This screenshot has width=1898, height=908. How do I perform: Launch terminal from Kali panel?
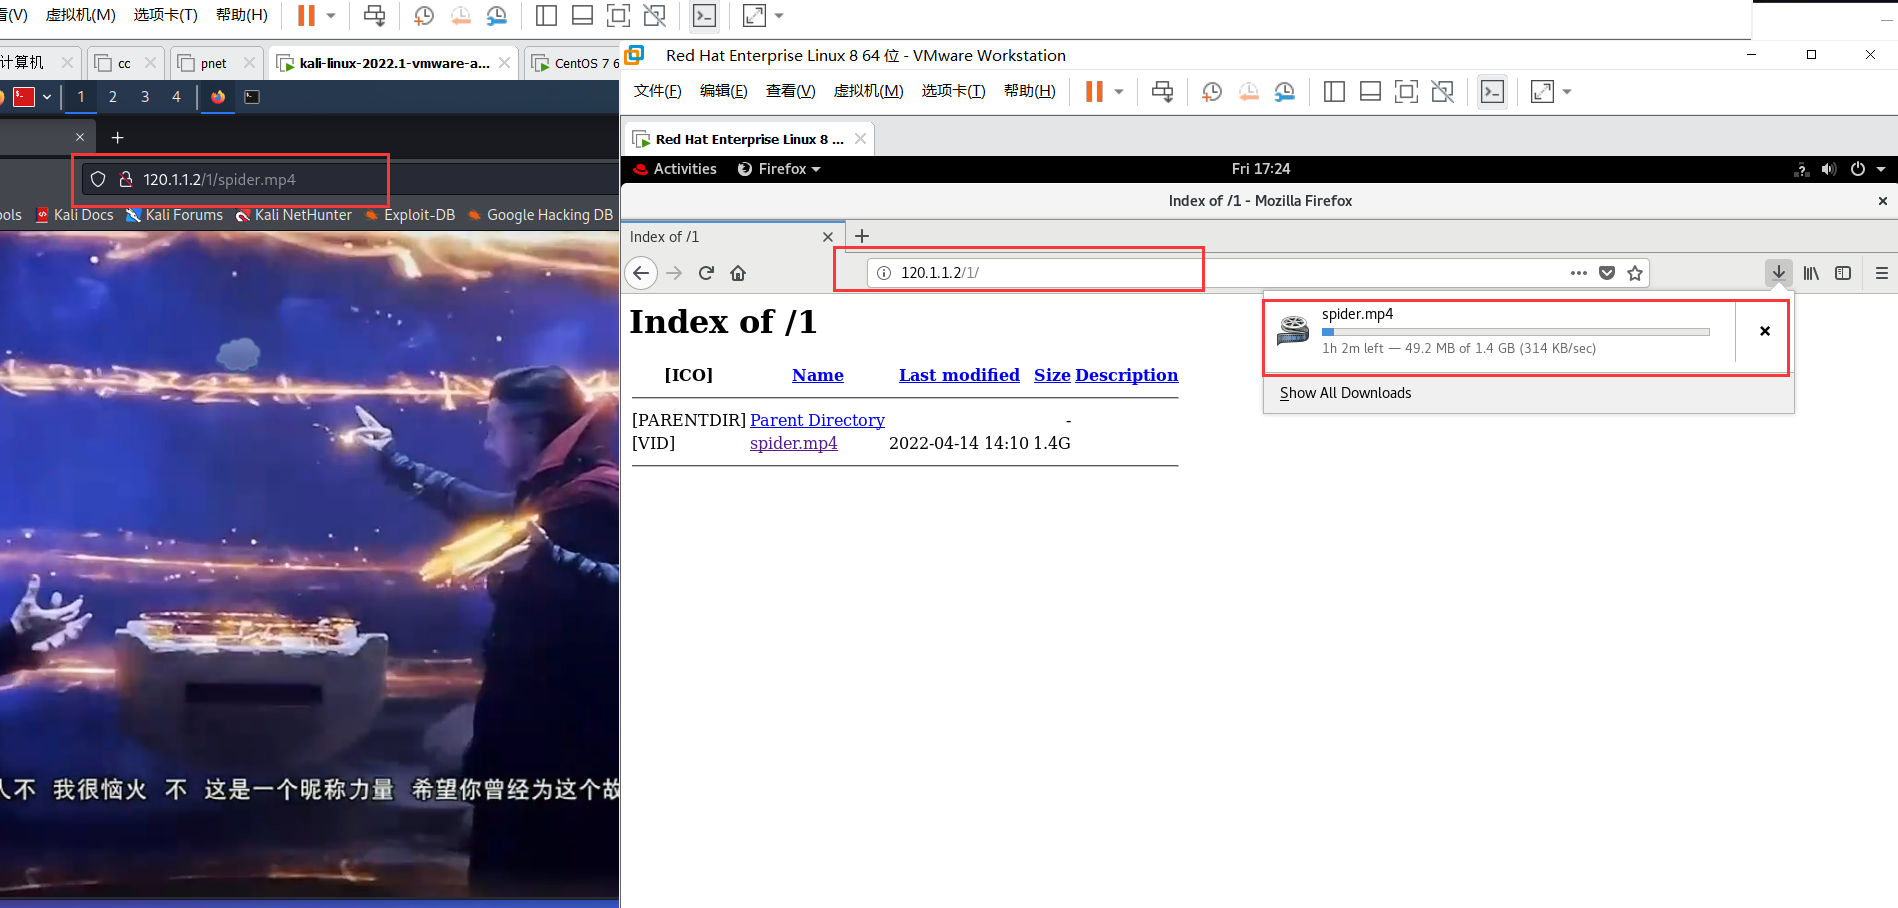[x=252, y=97]
